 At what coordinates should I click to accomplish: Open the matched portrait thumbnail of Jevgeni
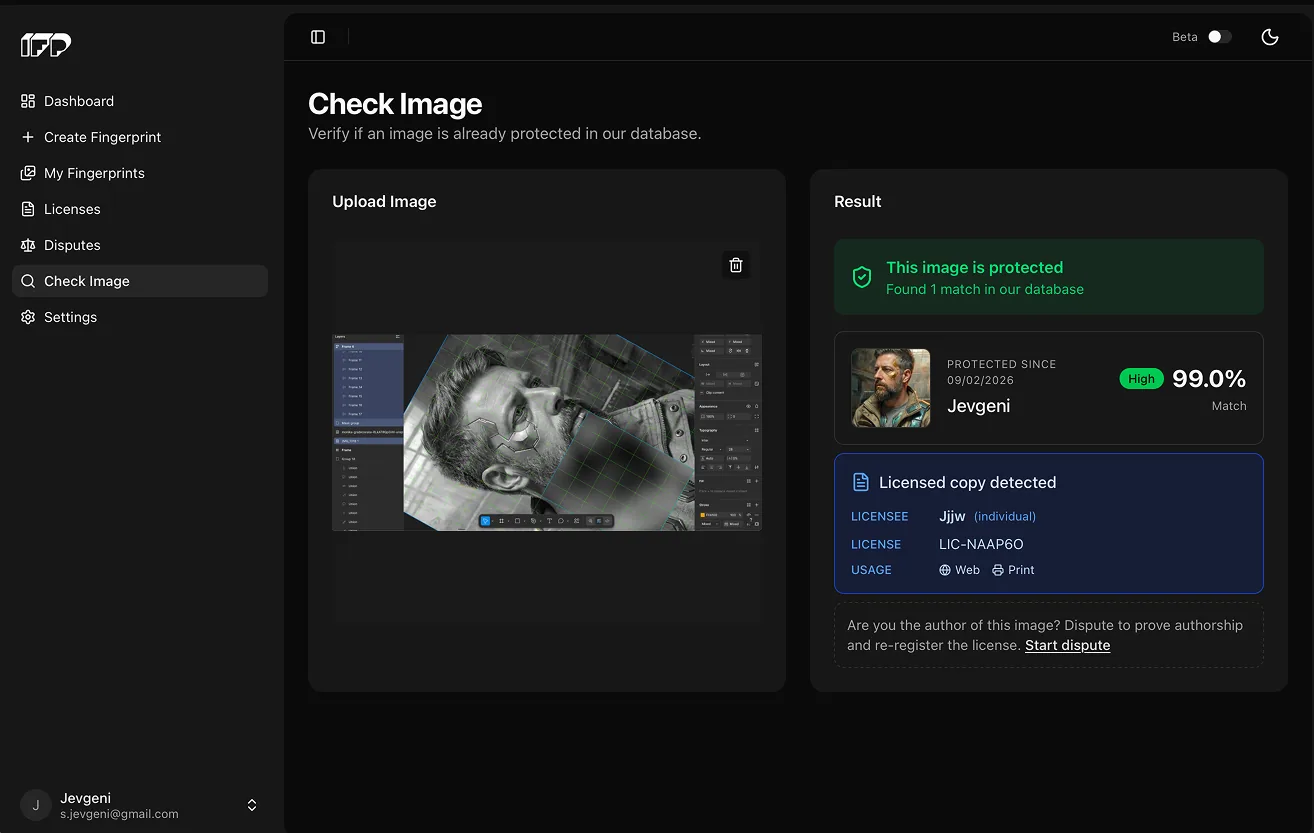point(891,388)
